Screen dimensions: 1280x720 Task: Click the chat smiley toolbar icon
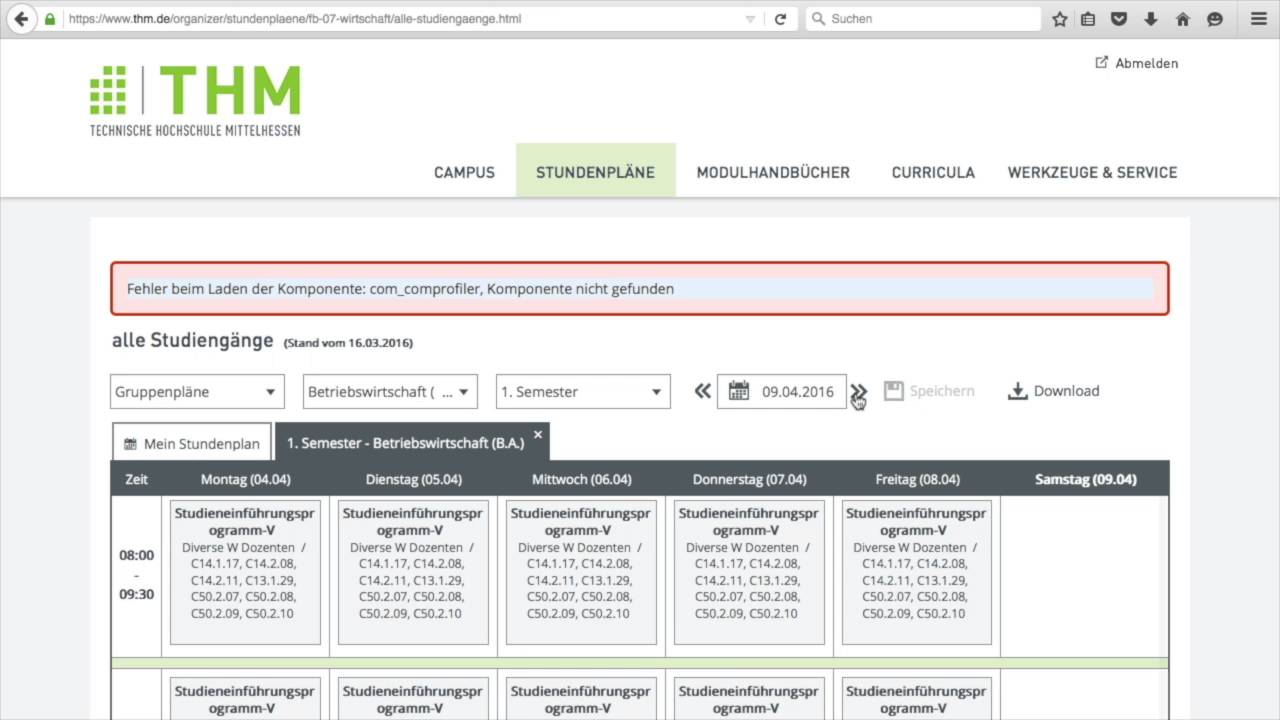pos(1215,19)
